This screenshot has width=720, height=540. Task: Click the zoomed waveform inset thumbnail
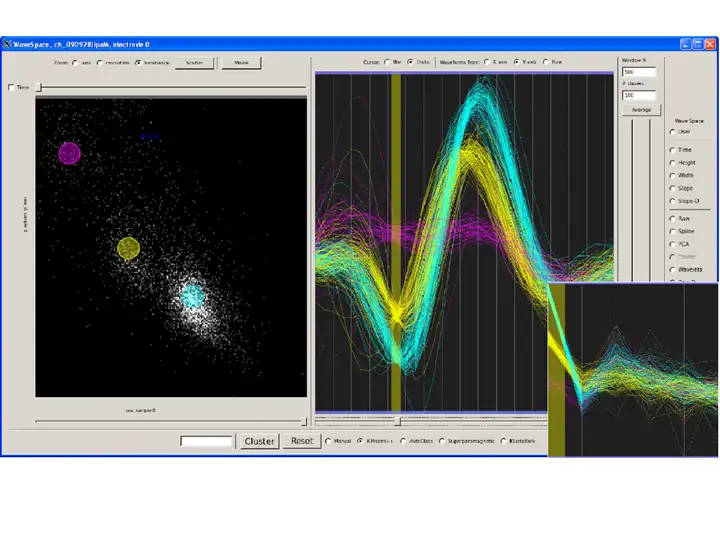pos(633,370)
